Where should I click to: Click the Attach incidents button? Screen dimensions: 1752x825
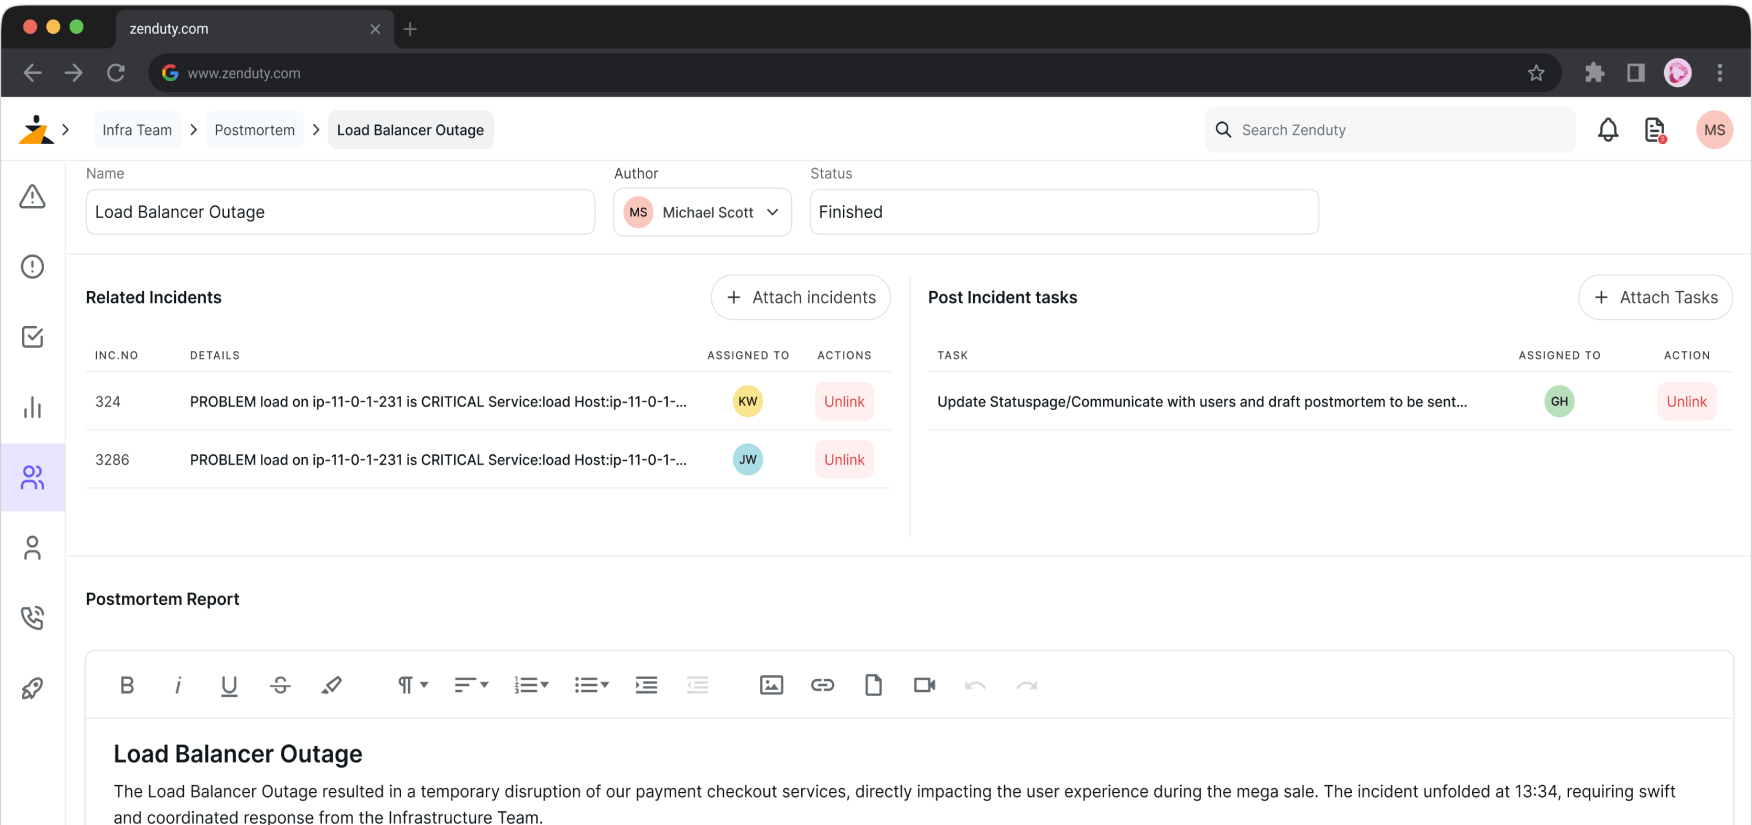(800, 297)
